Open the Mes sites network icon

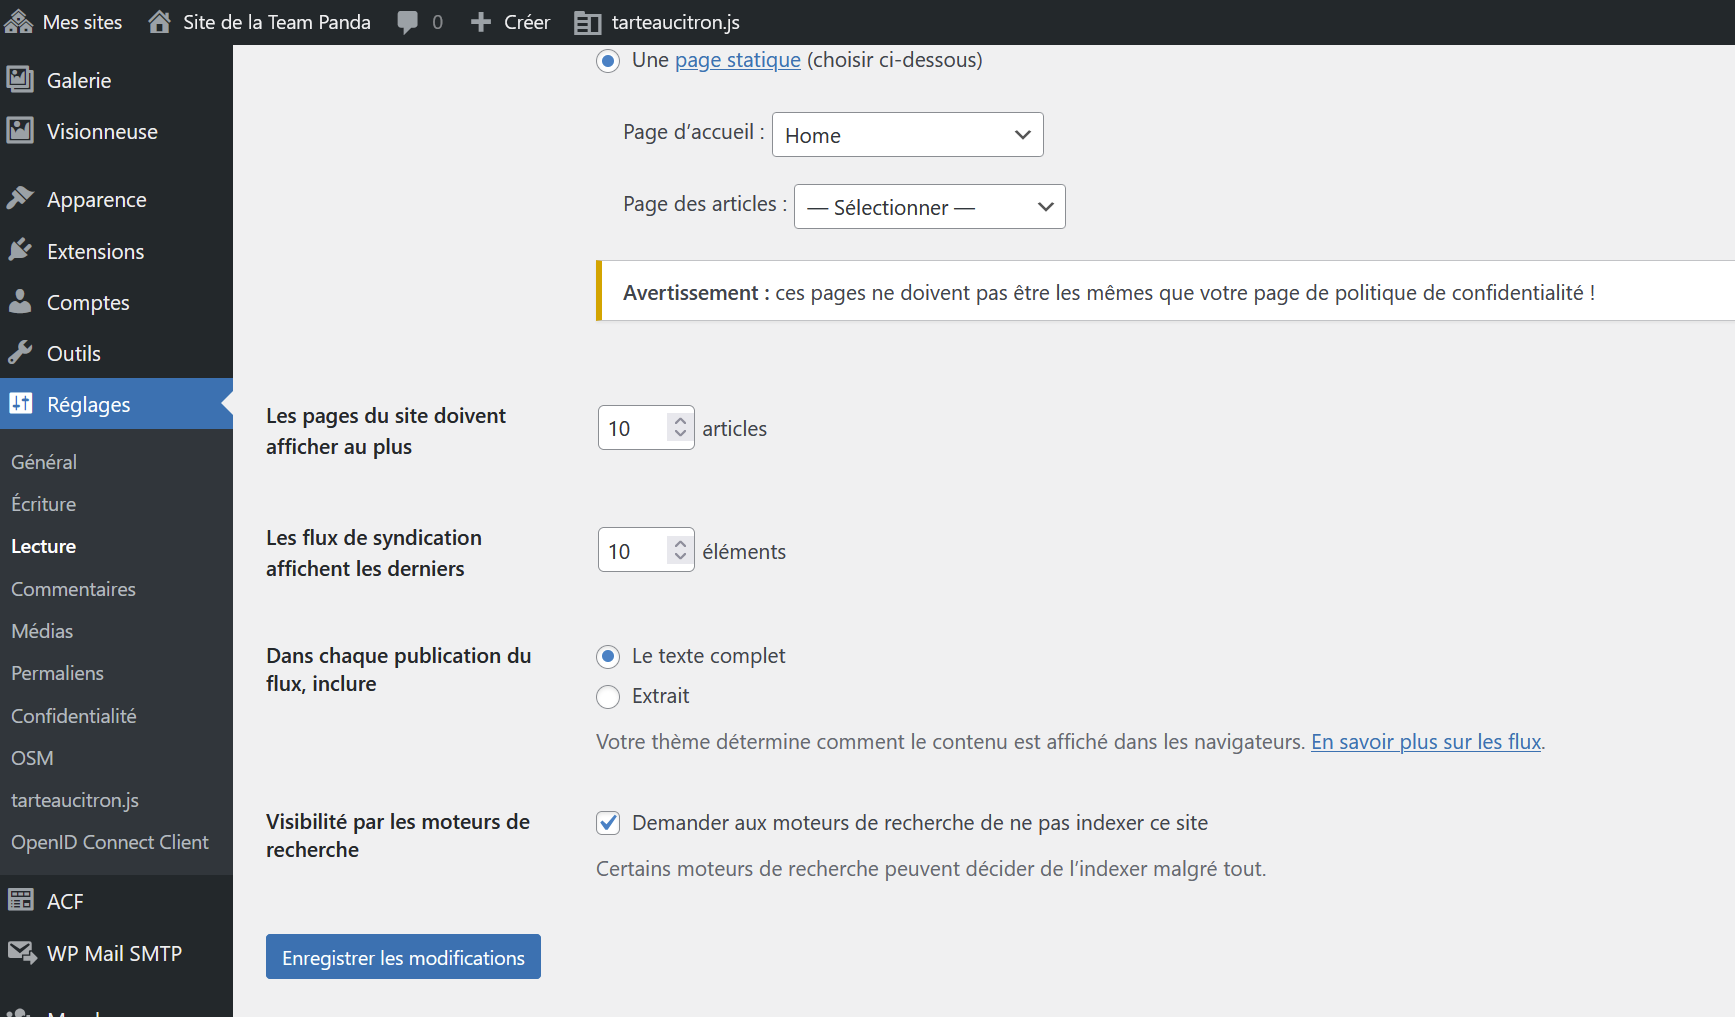pyautogui.click(x=19, y=22)
